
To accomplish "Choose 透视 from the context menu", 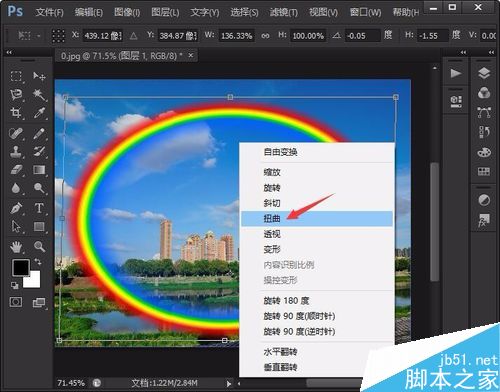I will 317,234.
